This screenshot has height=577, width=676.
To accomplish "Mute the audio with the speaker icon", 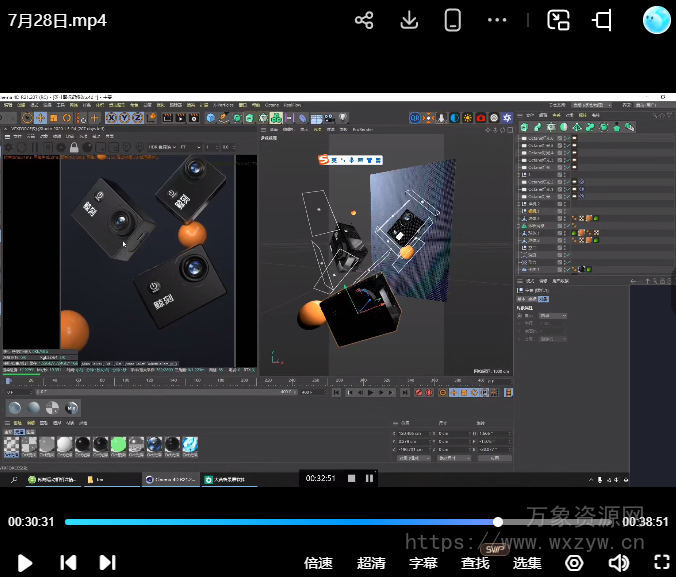I will [x=618, y=563].
